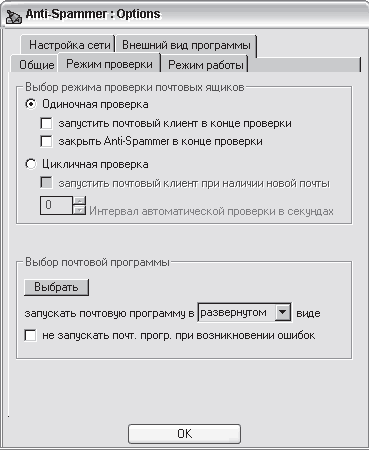Viewport: 369px width, 450px height.
Task: Expand the развернутом dropdown arrow
Action: [283, 312]
